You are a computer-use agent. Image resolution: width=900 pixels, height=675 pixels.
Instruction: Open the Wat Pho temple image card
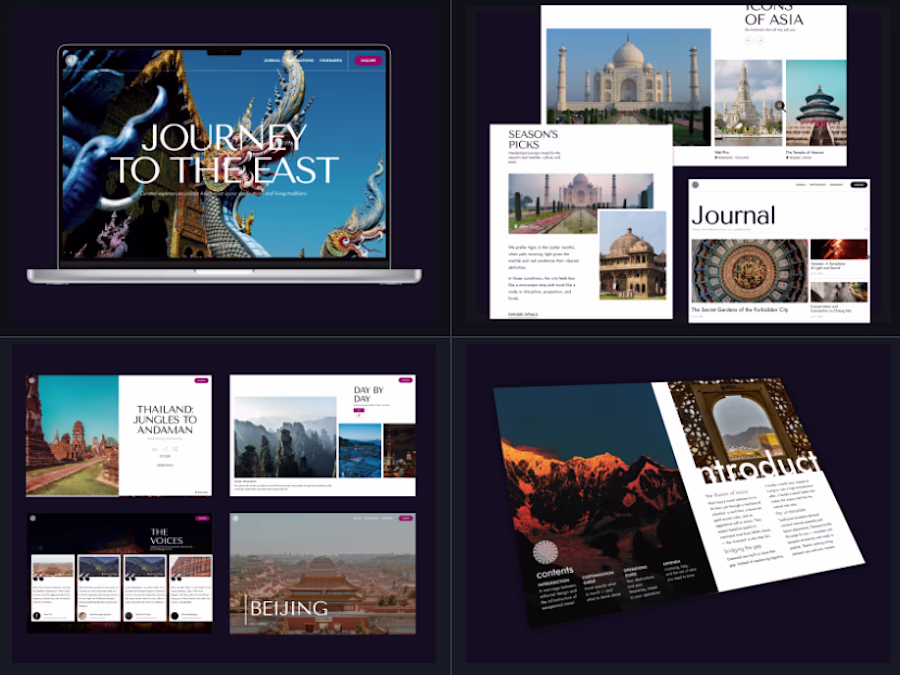(x=748, y=103)
